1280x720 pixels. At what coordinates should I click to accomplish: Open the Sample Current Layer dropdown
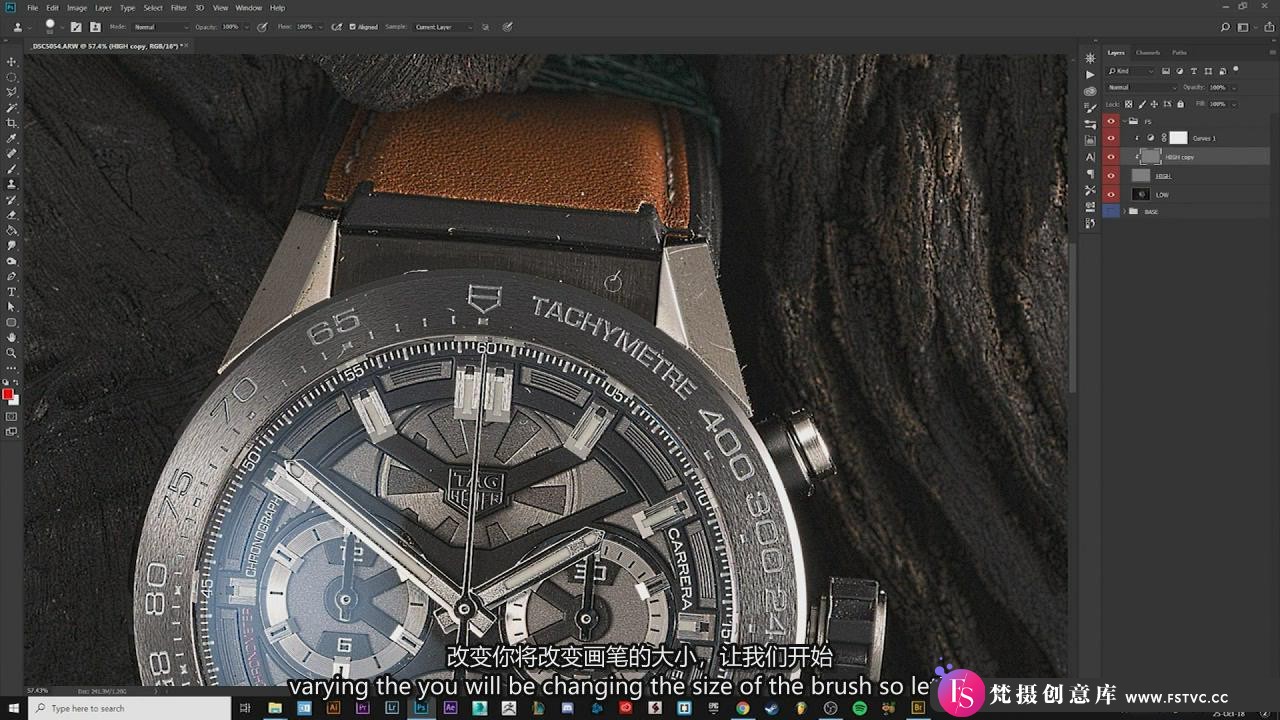(x=444, y=27)
